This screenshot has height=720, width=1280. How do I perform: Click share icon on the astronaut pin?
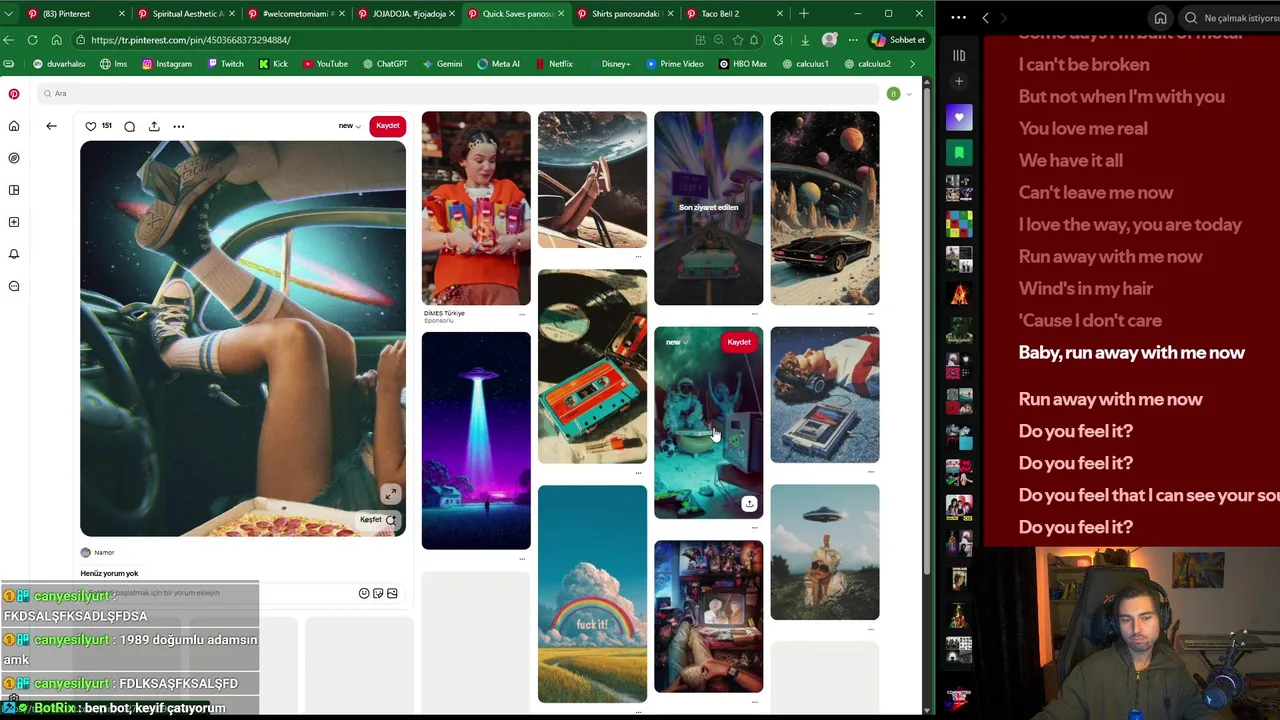749,503
